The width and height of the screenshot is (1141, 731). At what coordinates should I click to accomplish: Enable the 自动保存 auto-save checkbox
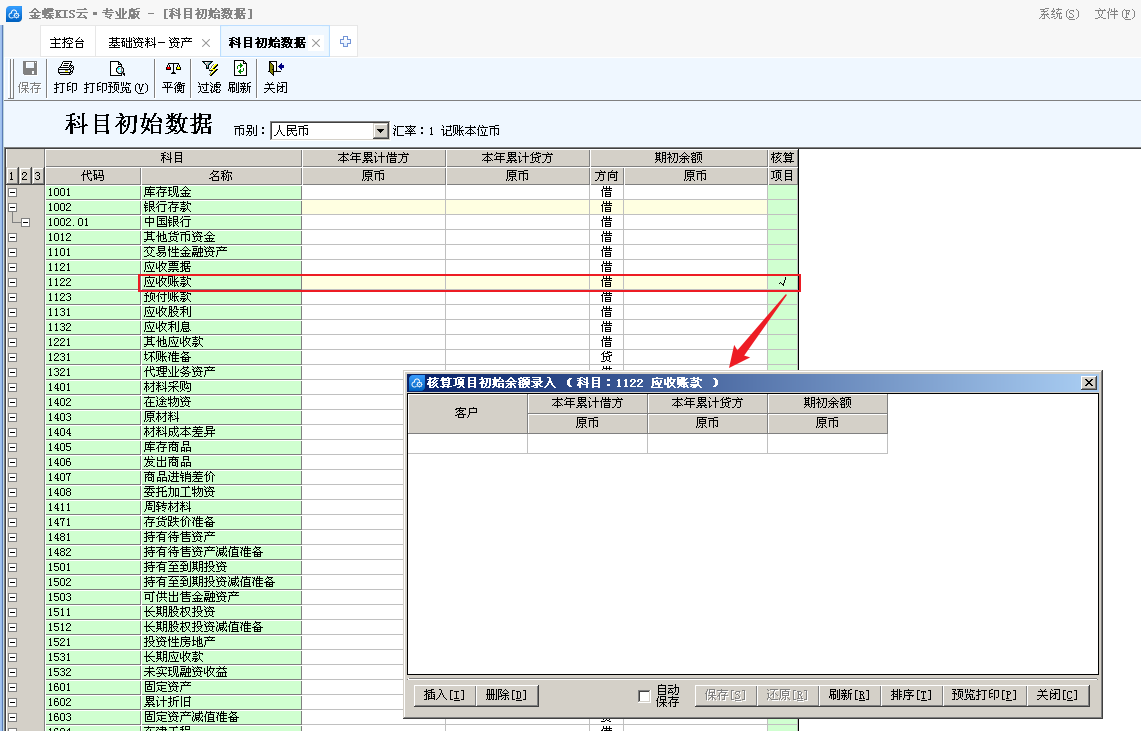click(644, 696)
